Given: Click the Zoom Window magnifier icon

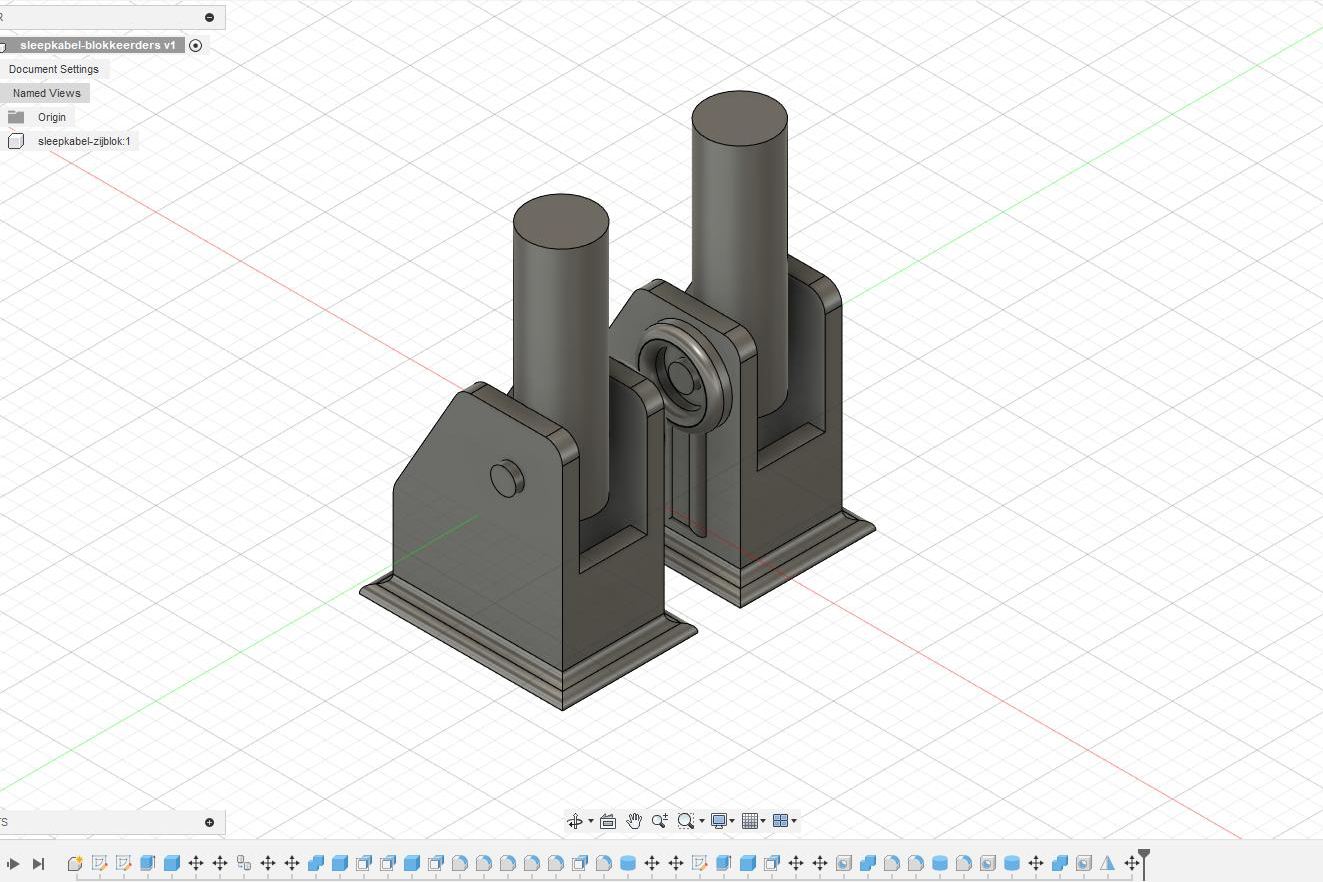Looking at the screenshot, I should coord(685,821).
